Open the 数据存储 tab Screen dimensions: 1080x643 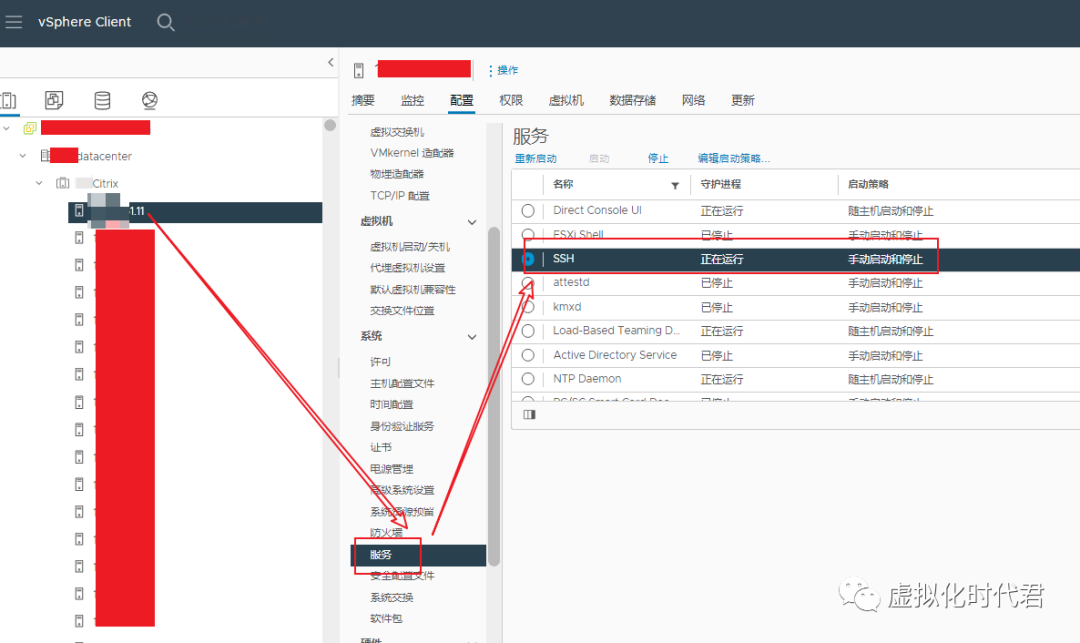coord(632,101)
